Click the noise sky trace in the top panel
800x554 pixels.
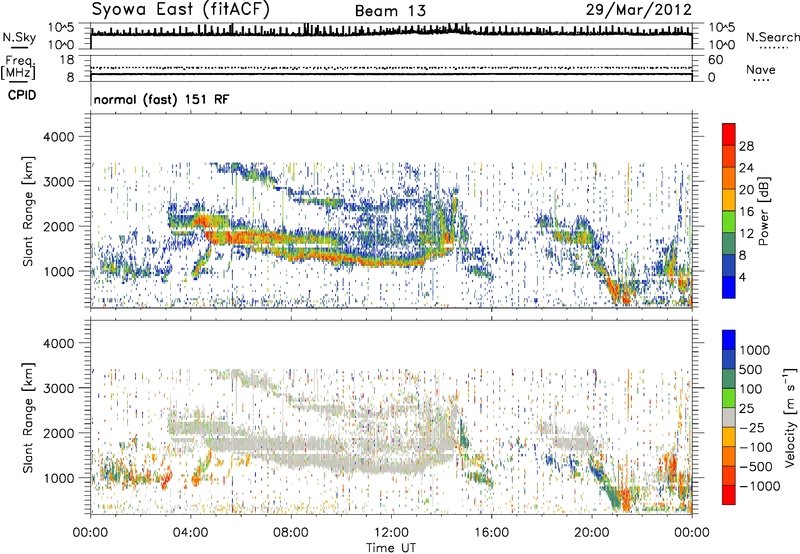(391, 33)
